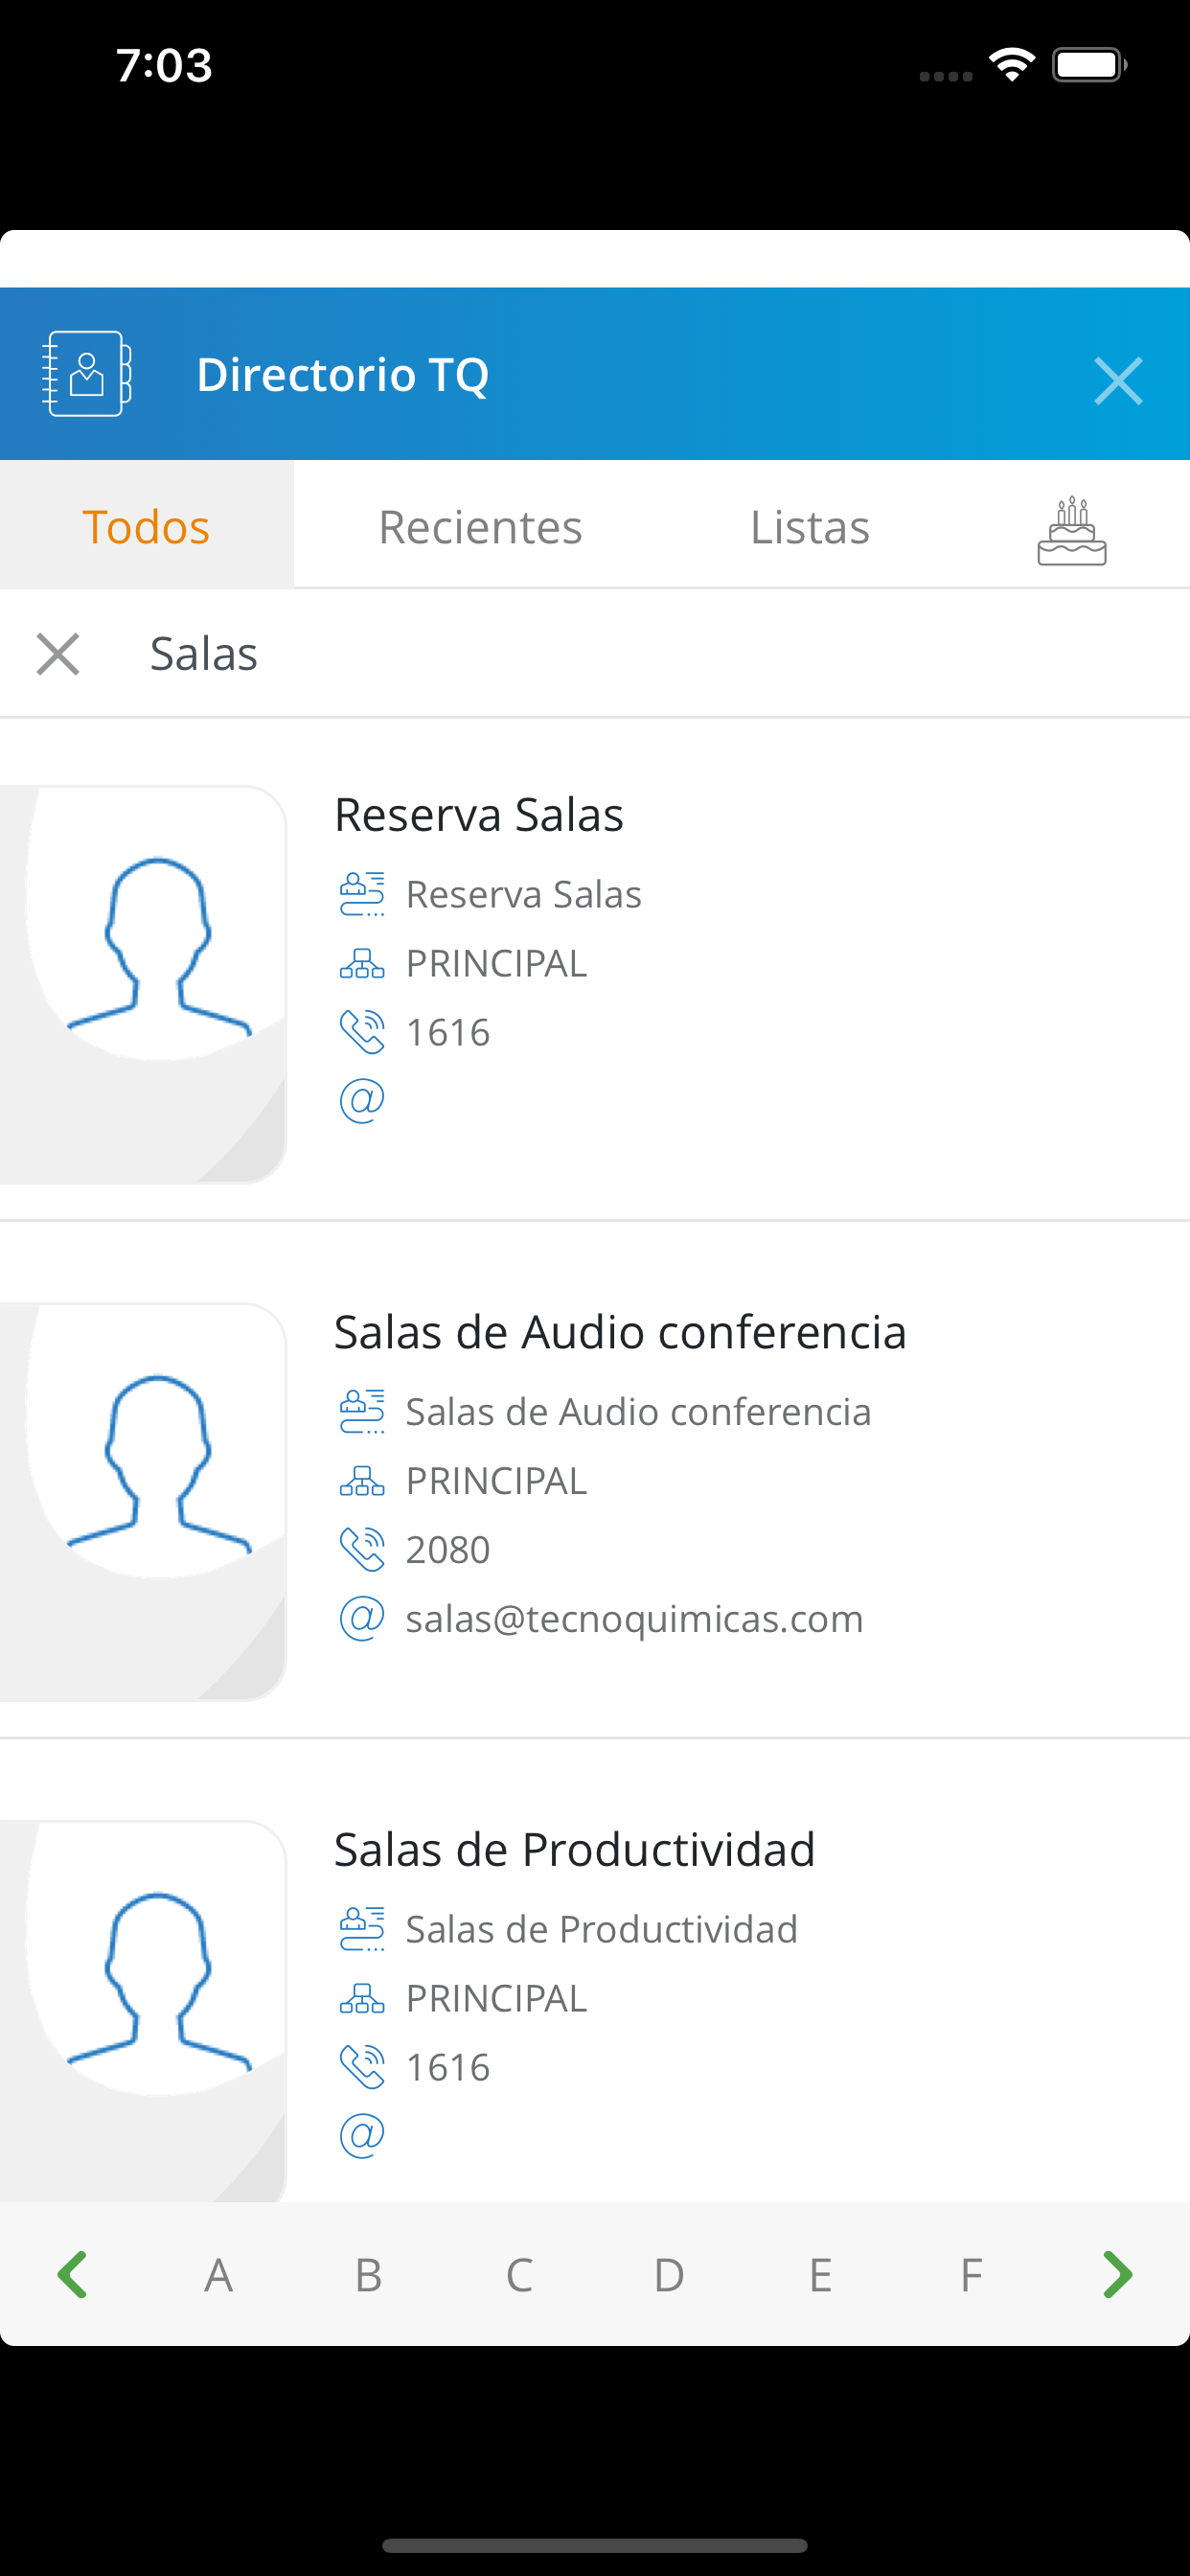Tap email icon for Salas de Audio conferencia

pos(362,1618)
